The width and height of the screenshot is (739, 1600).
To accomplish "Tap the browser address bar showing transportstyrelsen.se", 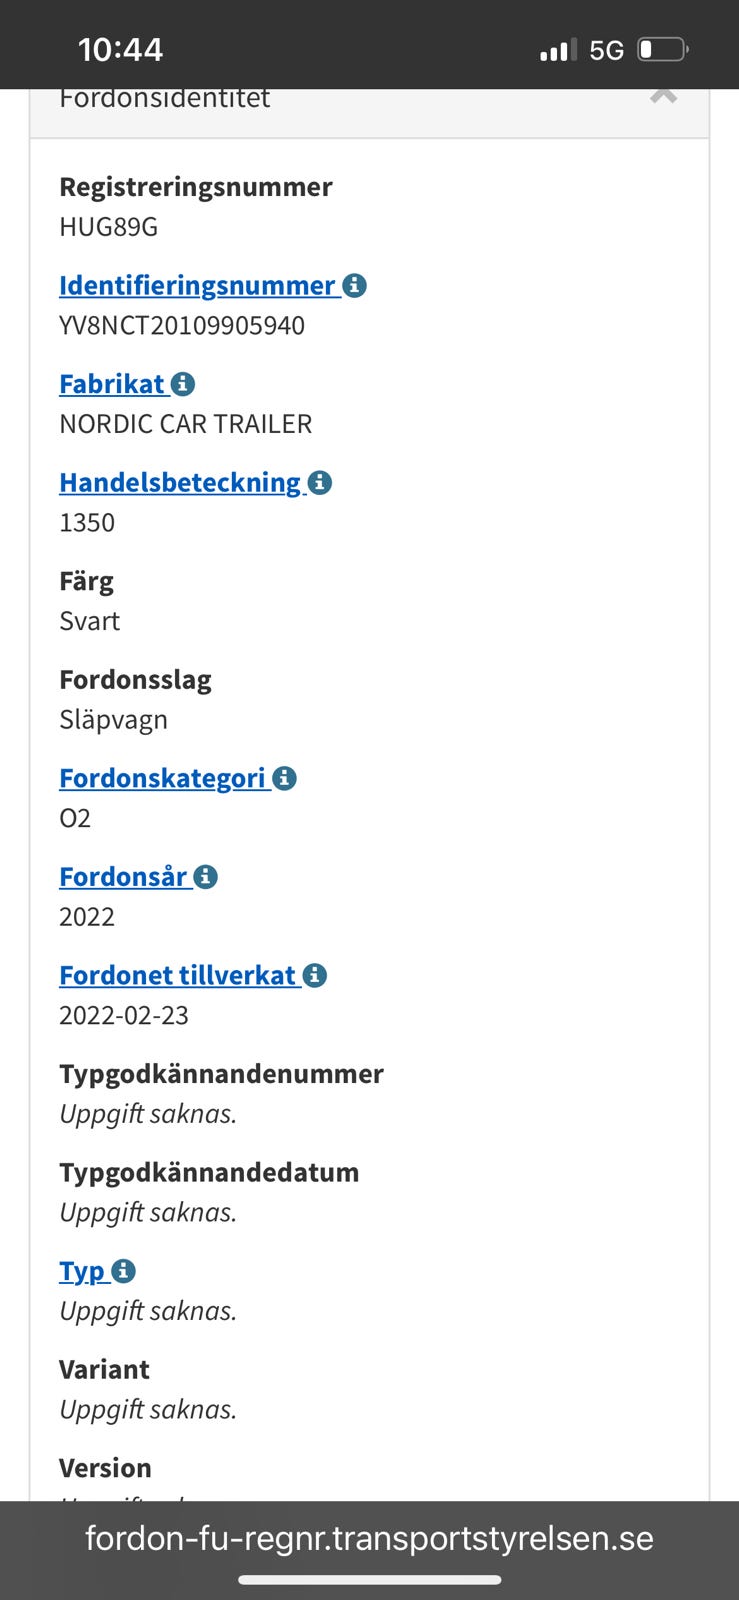I will click(x=369, y=1537).
